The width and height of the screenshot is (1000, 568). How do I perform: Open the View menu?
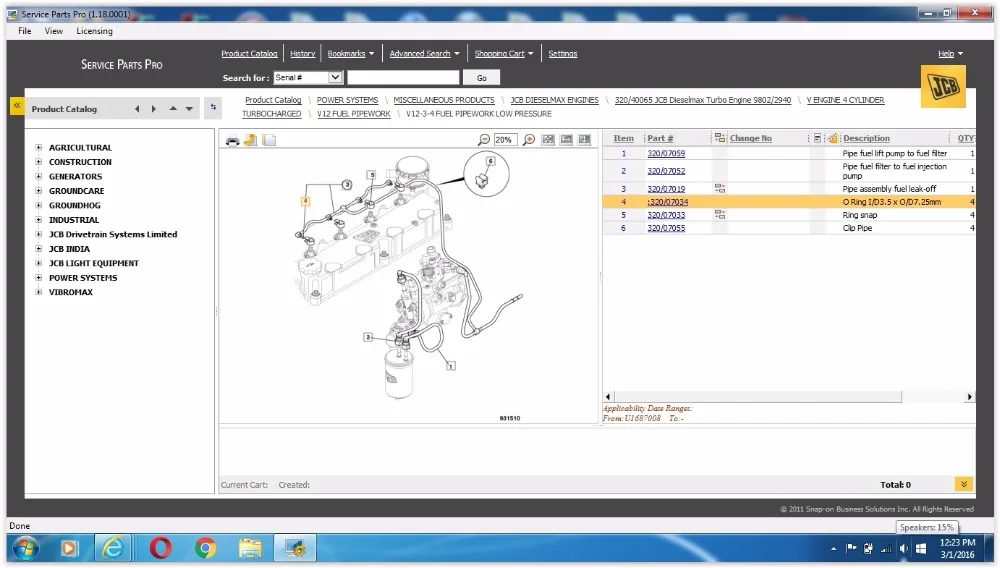coord(54,31)
